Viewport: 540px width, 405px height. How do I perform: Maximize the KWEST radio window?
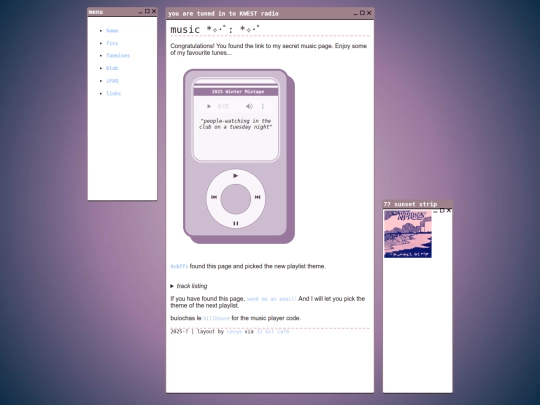362,13
